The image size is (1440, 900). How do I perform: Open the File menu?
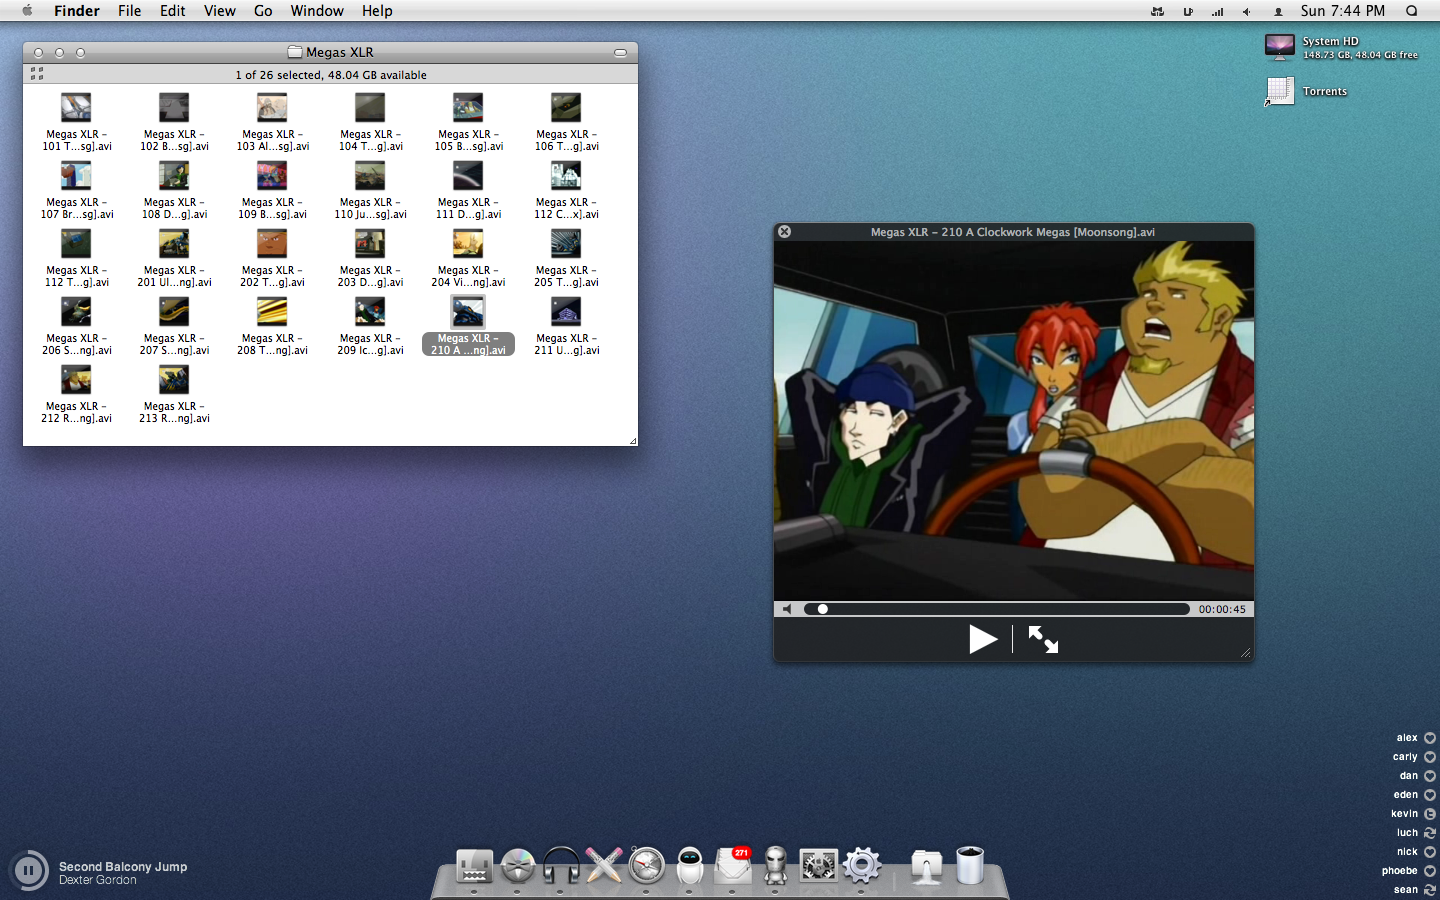click(x=129, y=11)
